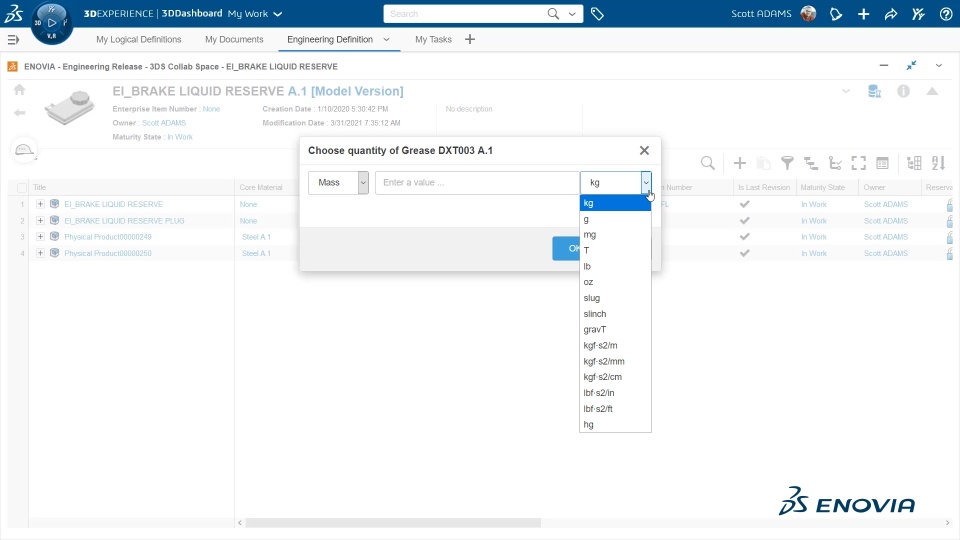Select slug unit from list
This screenshot has width=960, height=540.
(615, 298)
